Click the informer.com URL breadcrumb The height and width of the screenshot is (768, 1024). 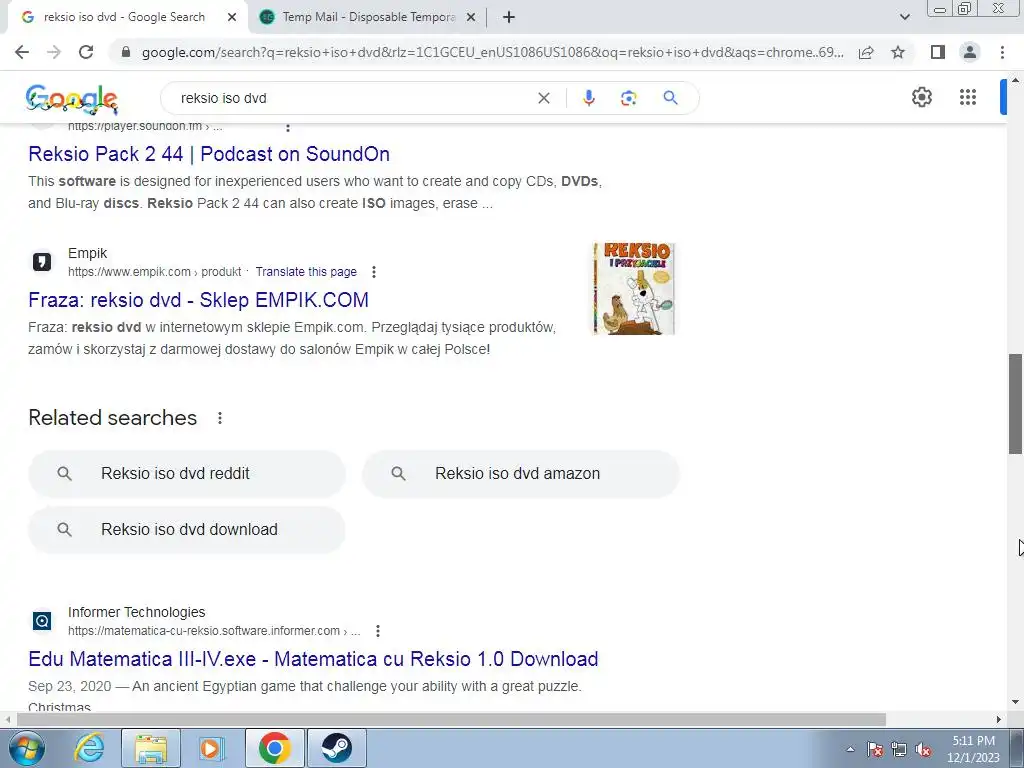pyautogui.click(x=214, y=631)
